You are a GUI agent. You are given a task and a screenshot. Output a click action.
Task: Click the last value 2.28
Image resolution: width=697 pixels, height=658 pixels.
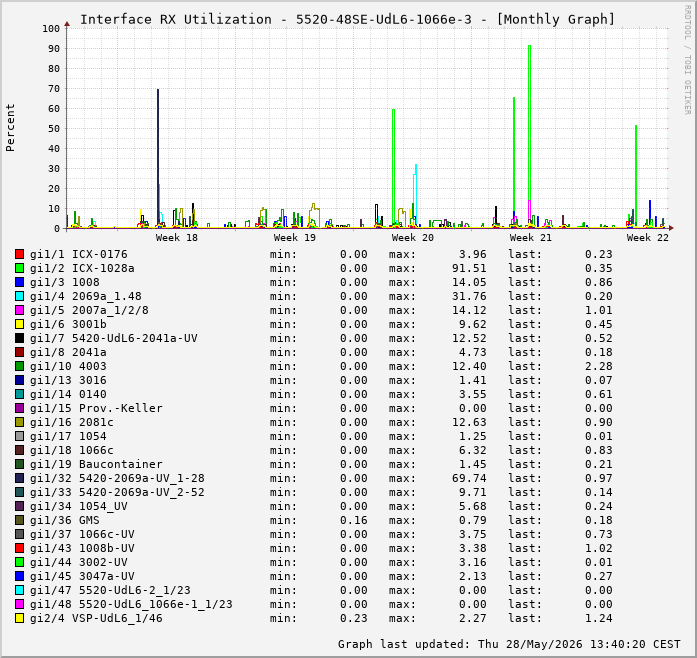coord(599,366)
